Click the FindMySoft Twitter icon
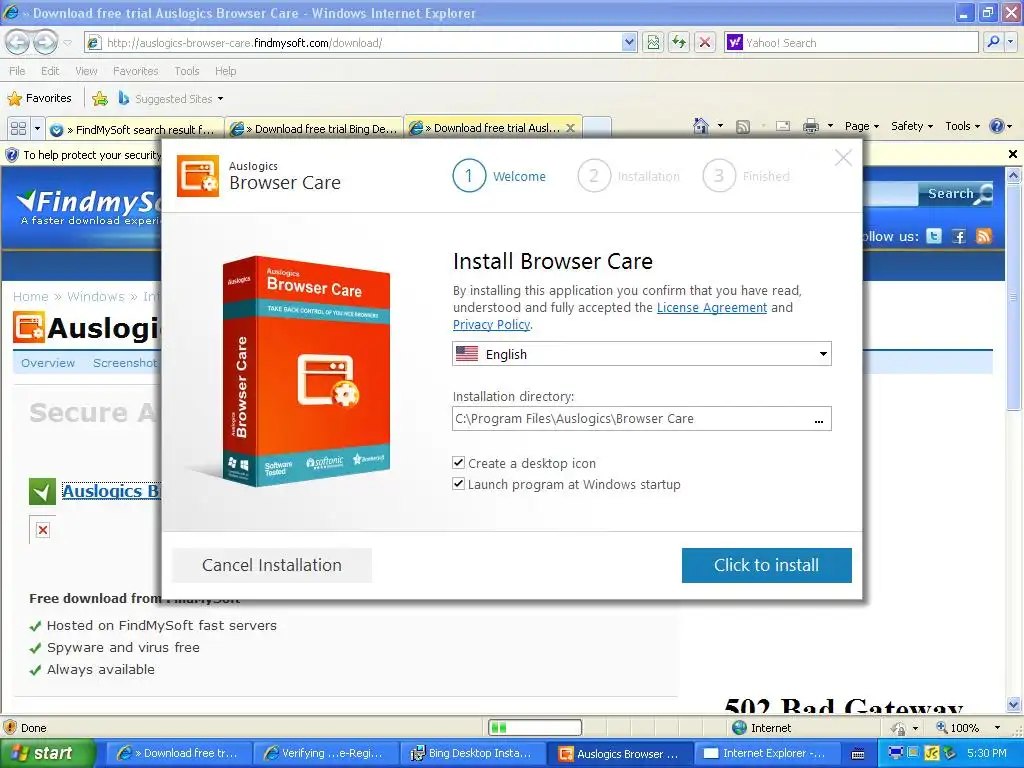Image resolution: width=1024 pixels, height=768 pixels. pos(934,236)
